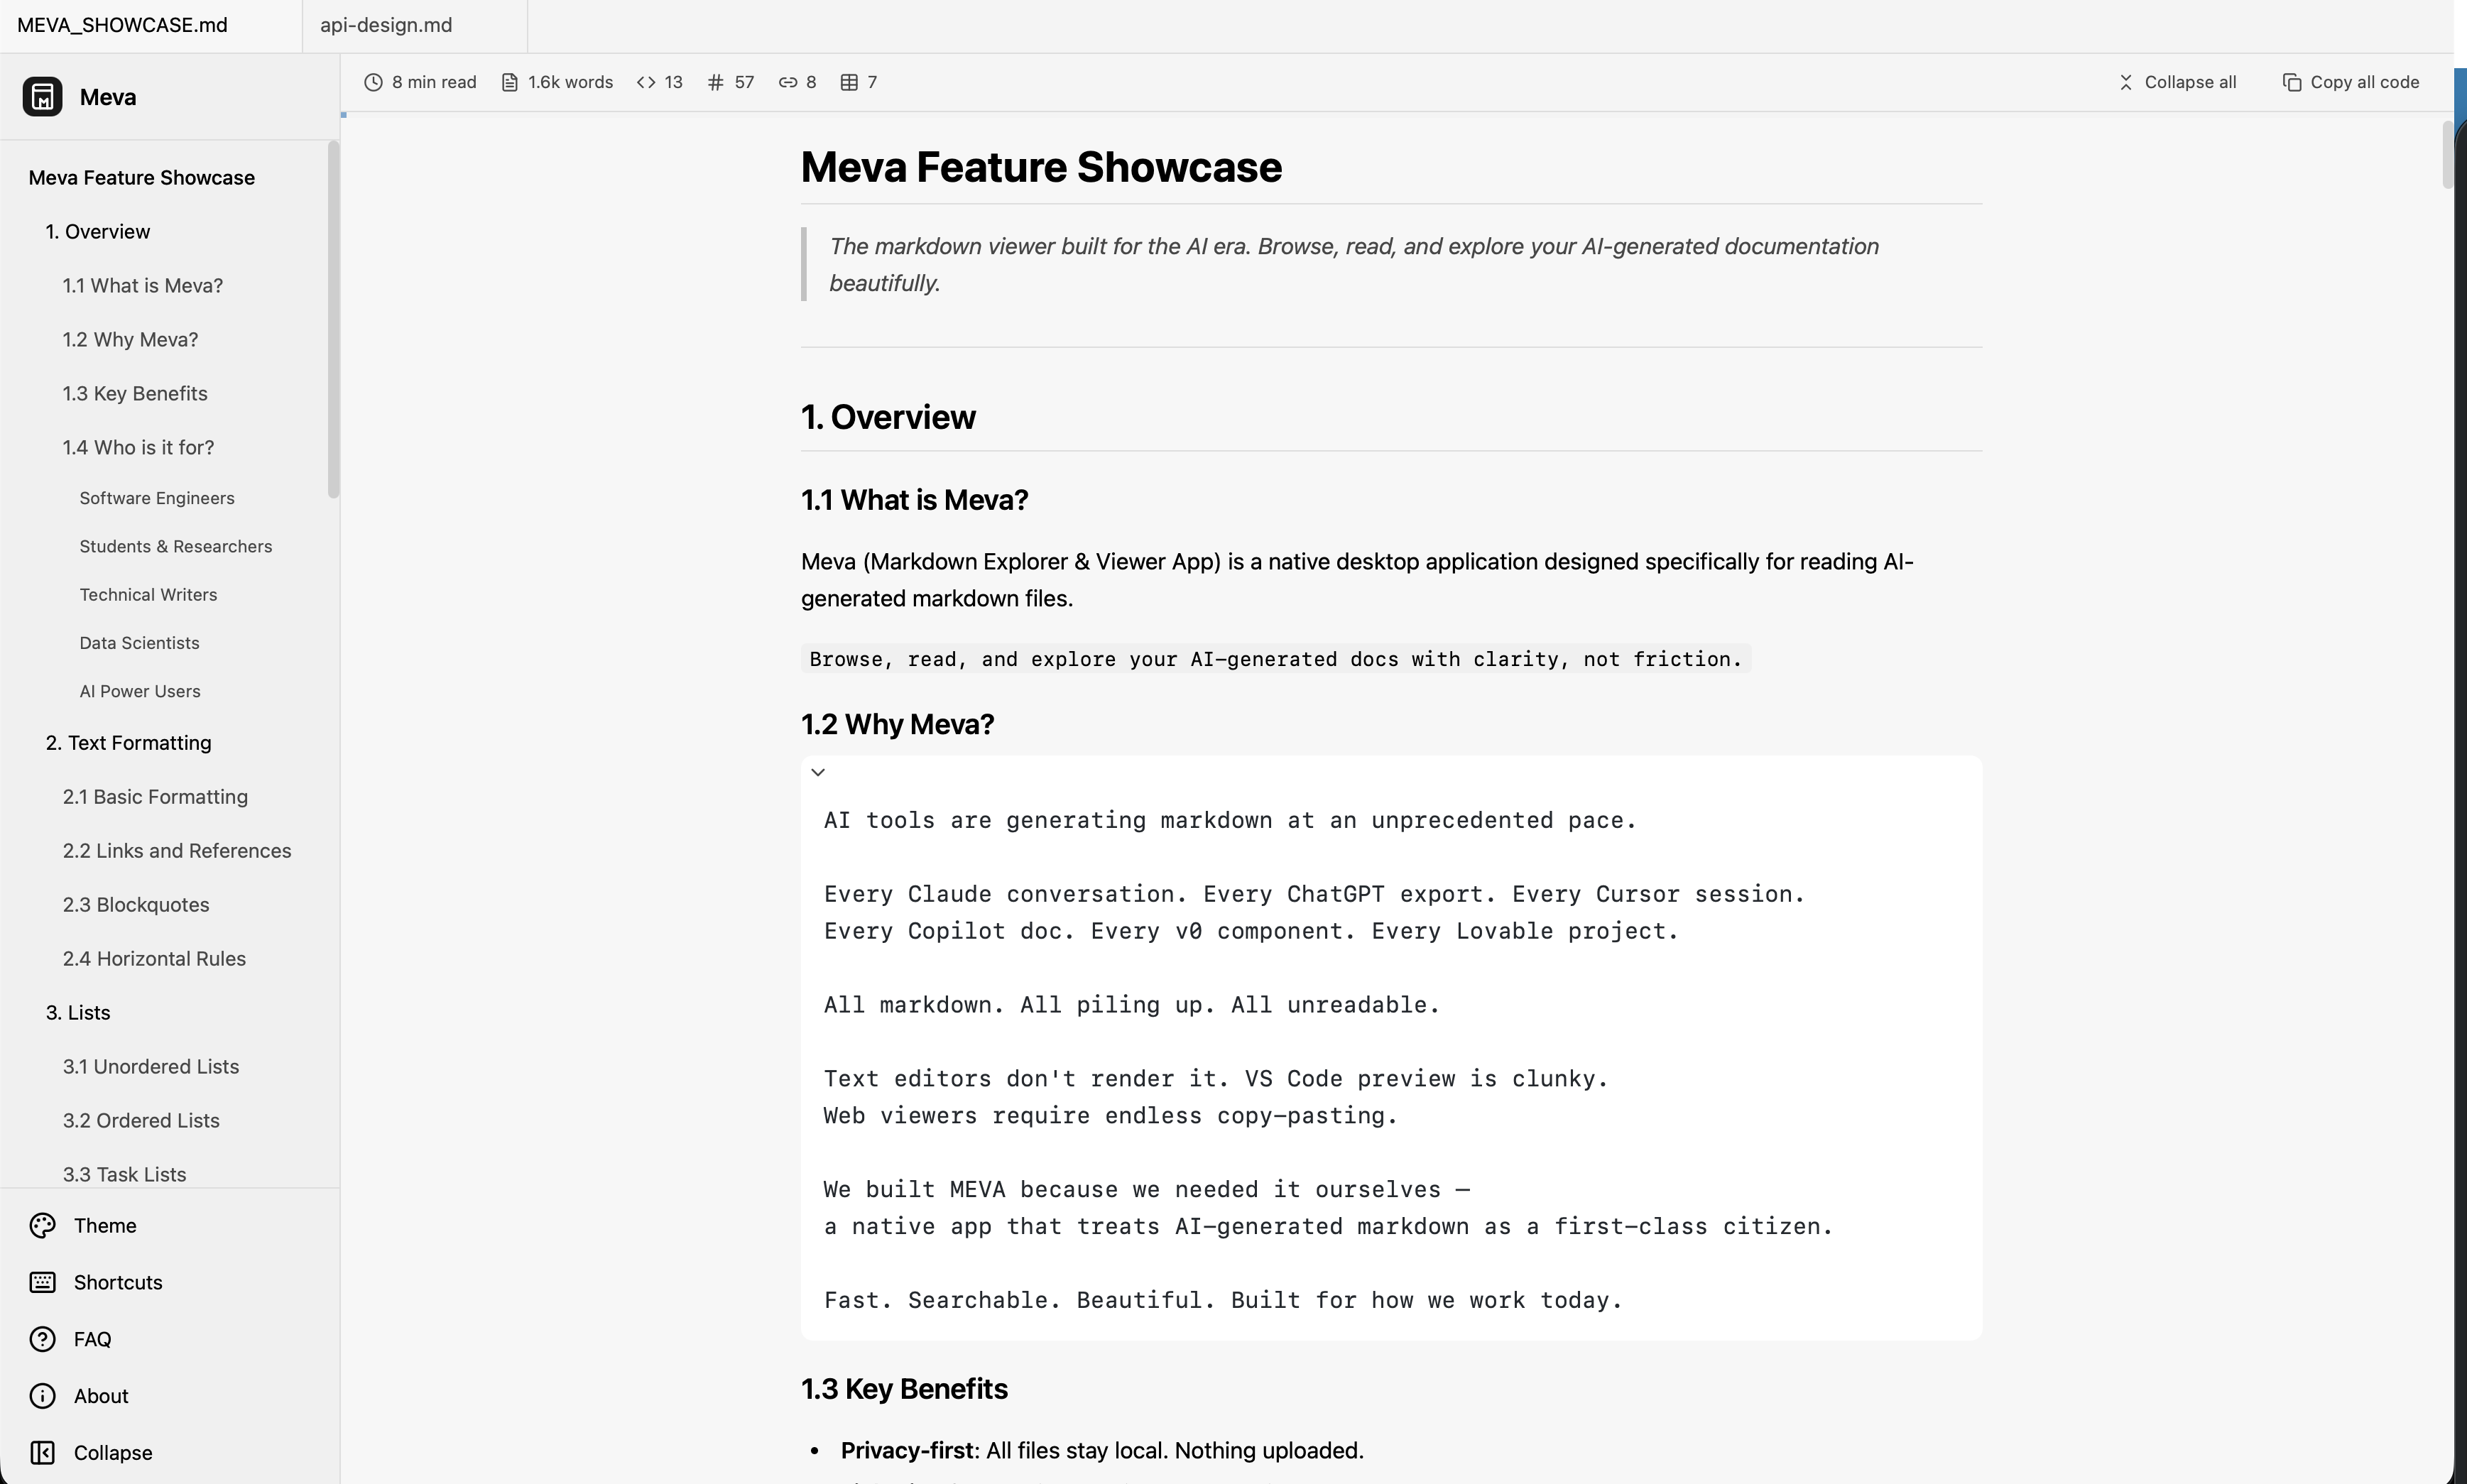The image size is (2467, 1484).
Task: Click the Meva app logo icon
Action: [42, 96]
